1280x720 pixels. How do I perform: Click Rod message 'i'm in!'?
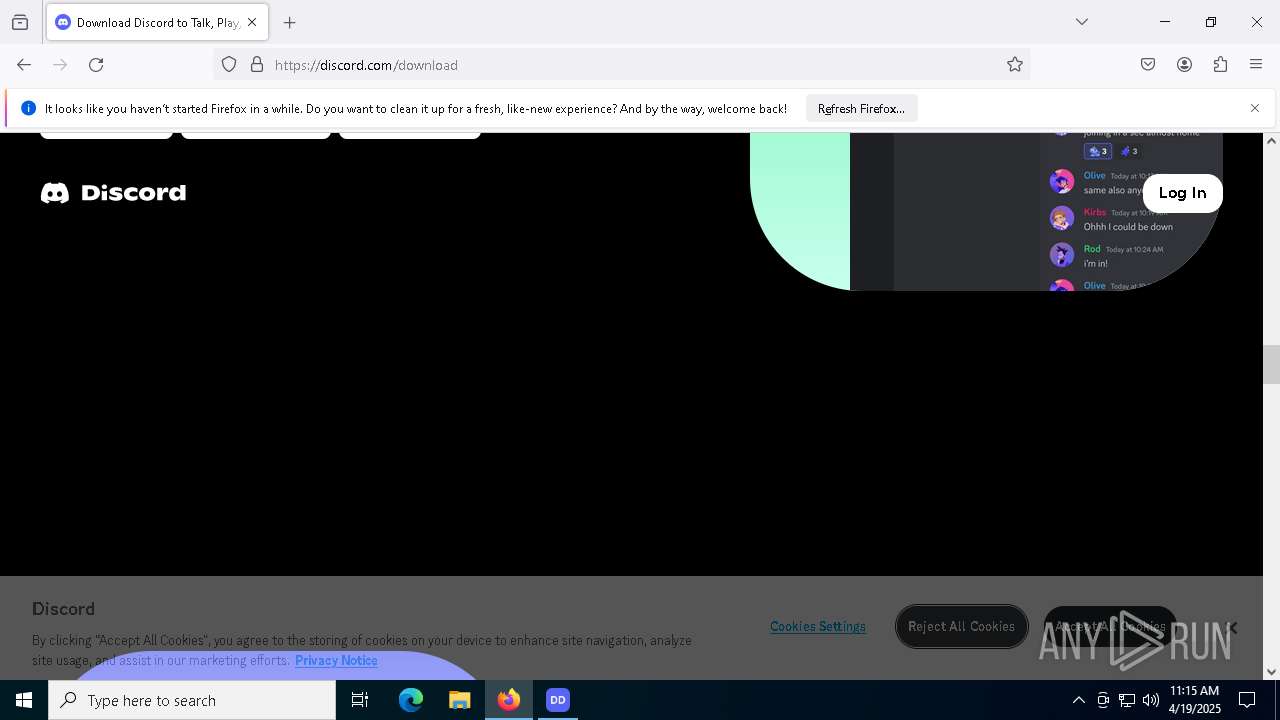[1096, 264]
